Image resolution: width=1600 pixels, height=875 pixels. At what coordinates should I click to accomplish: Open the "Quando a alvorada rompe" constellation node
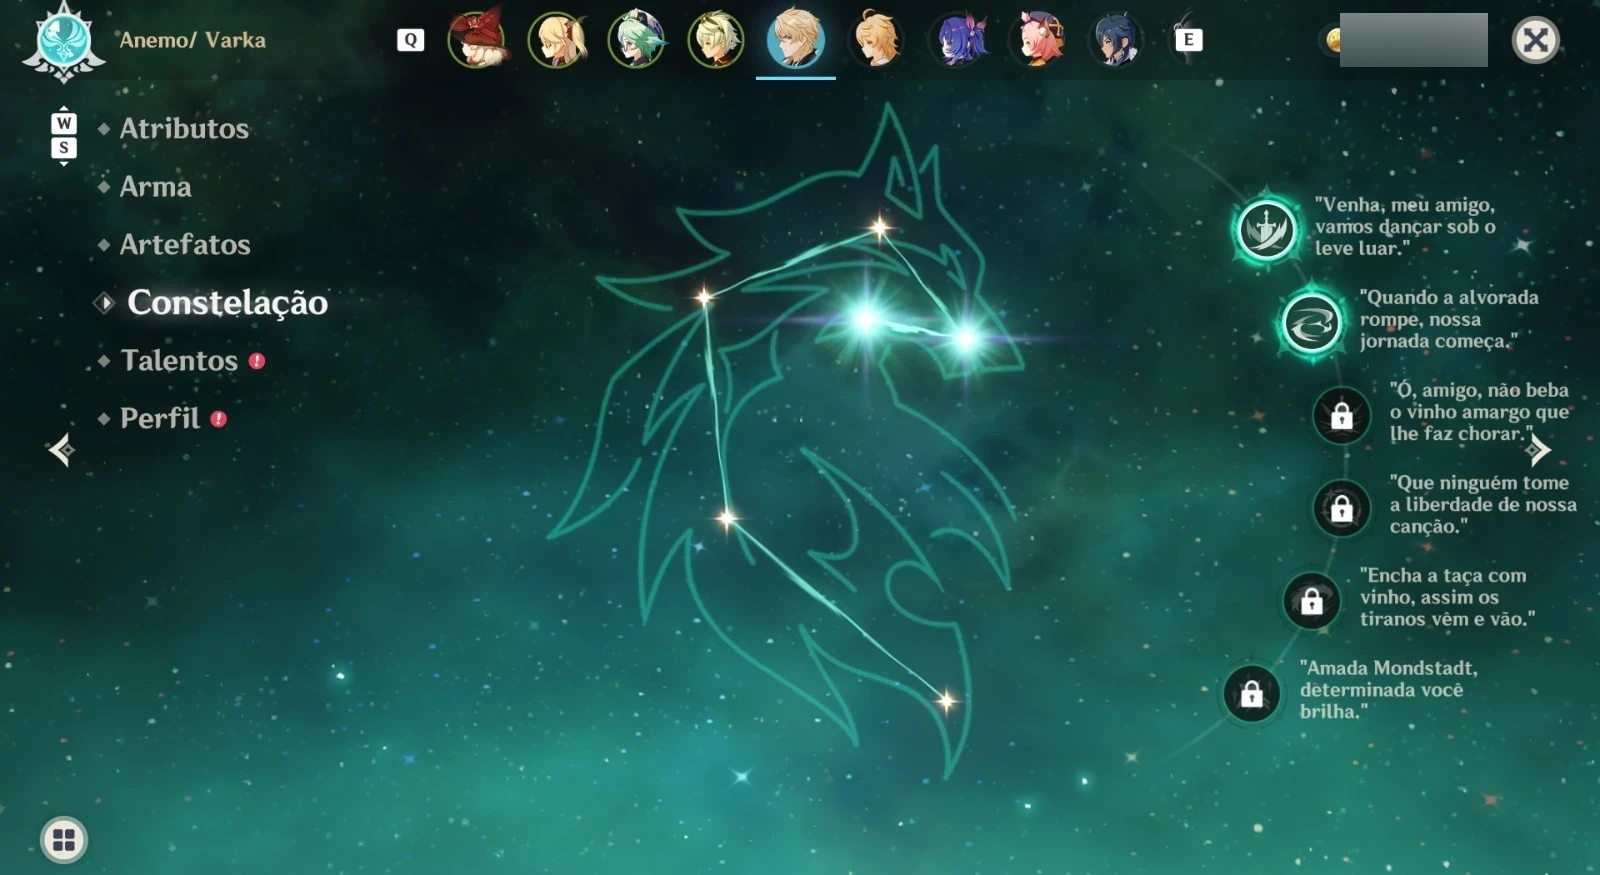click(1311, 322)
